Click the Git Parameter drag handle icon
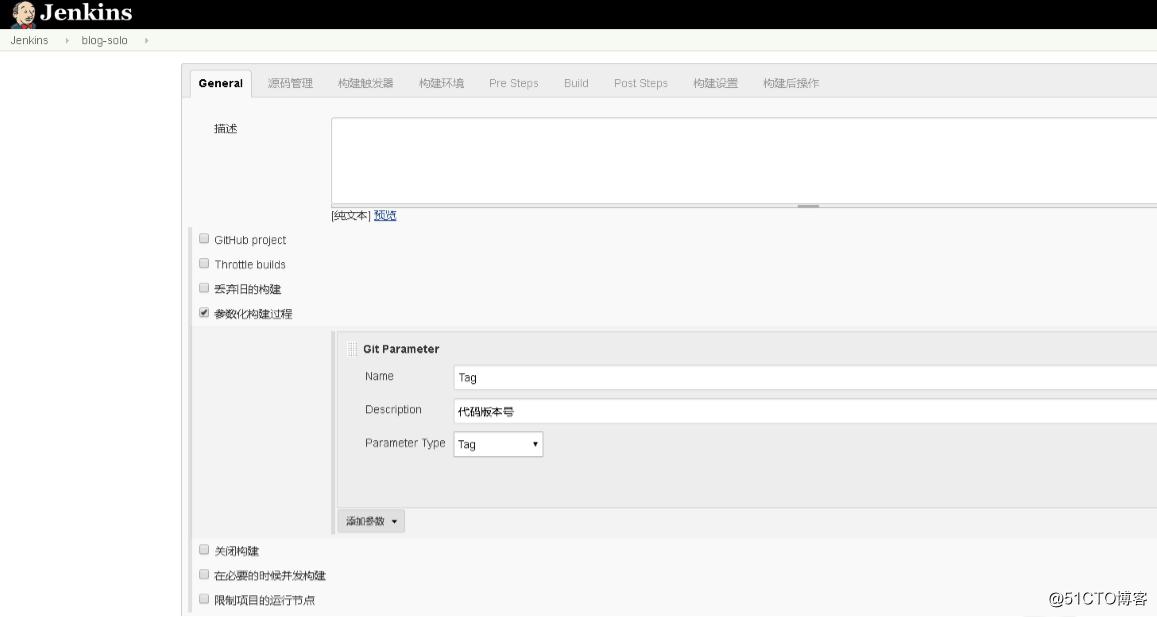The image size is (1157, 617). click(352, 348)
